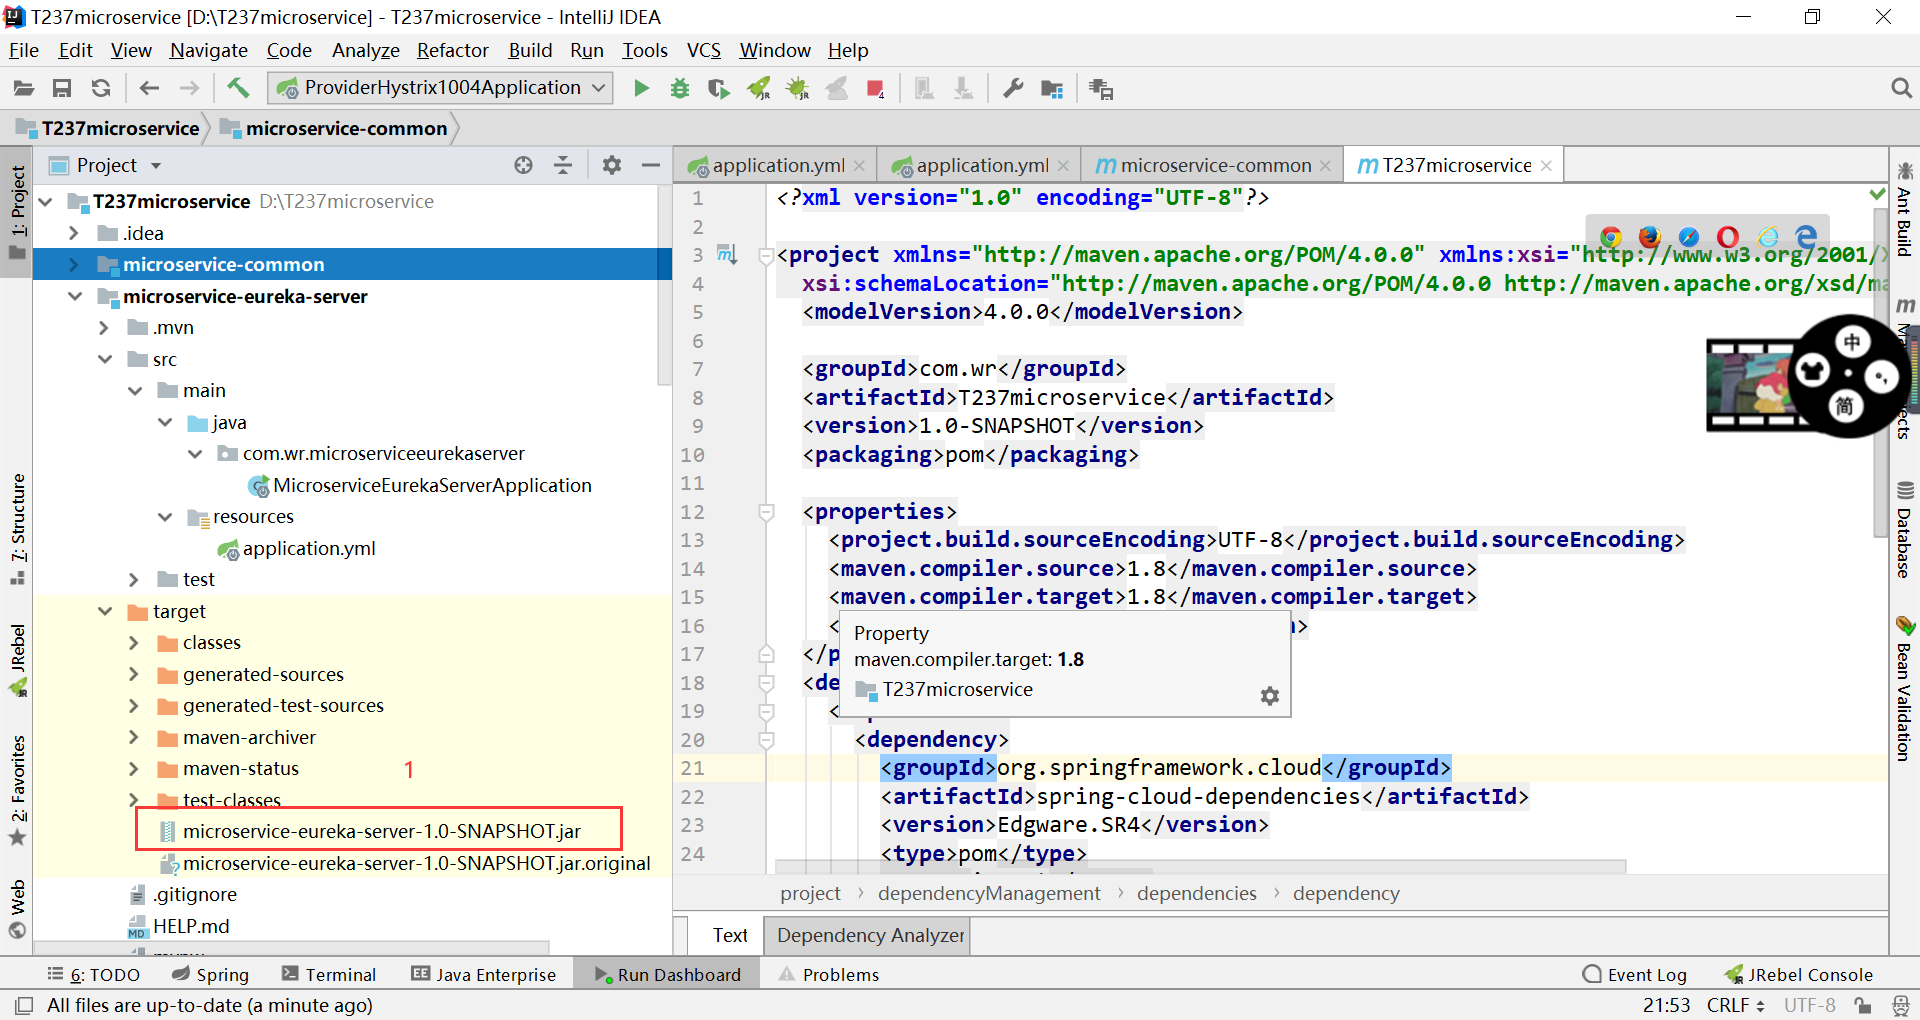Run with coverage shield icon
This screenshot has width=1920, height=1020.
719,89
